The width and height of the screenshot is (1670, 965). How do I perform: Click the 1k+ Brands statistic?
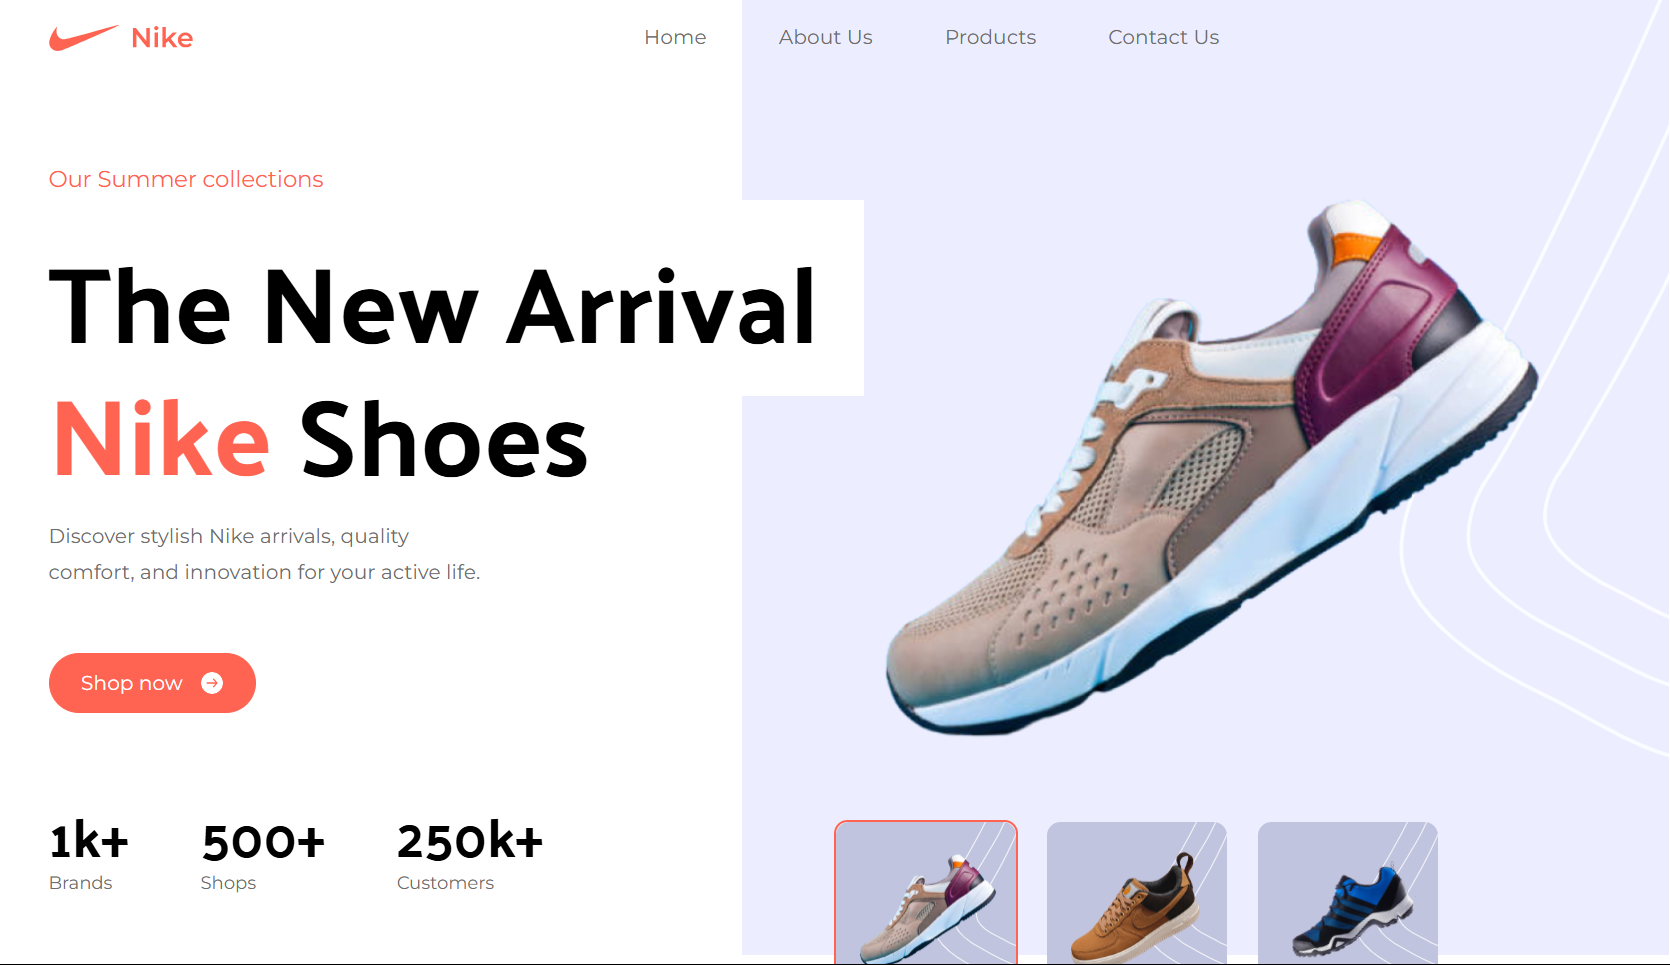point(89,856)
